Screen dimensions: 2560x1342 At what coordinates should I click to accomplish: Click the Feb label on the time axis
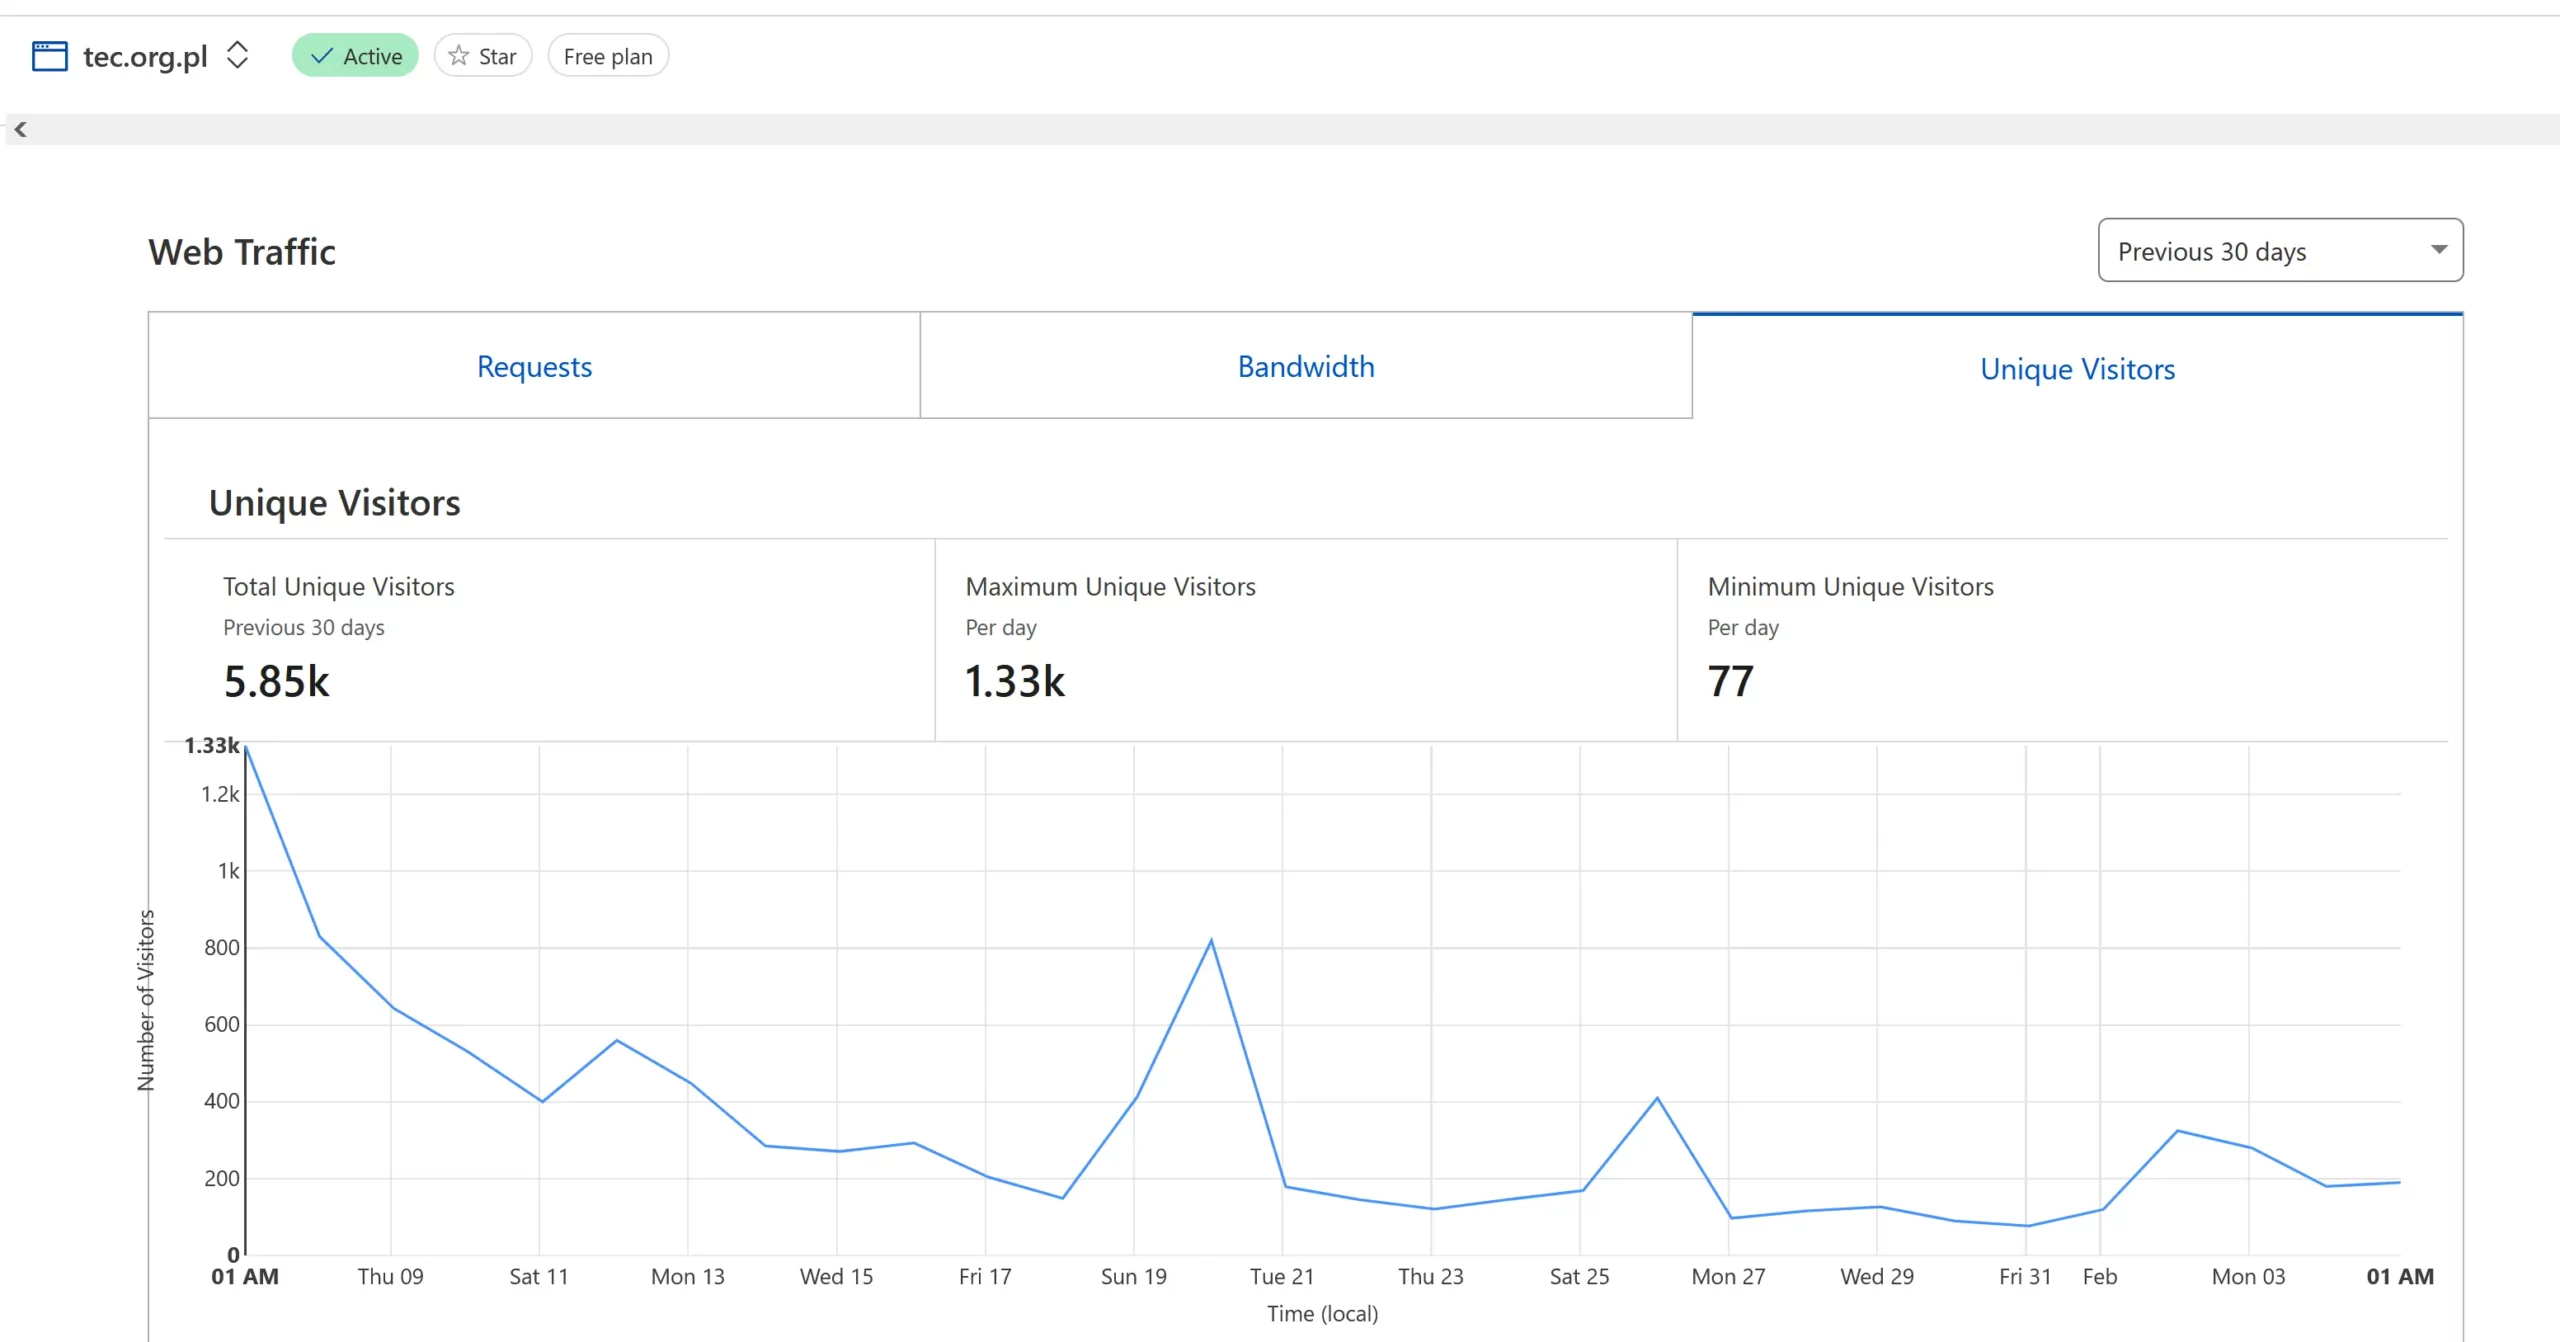[2099, 1276]
